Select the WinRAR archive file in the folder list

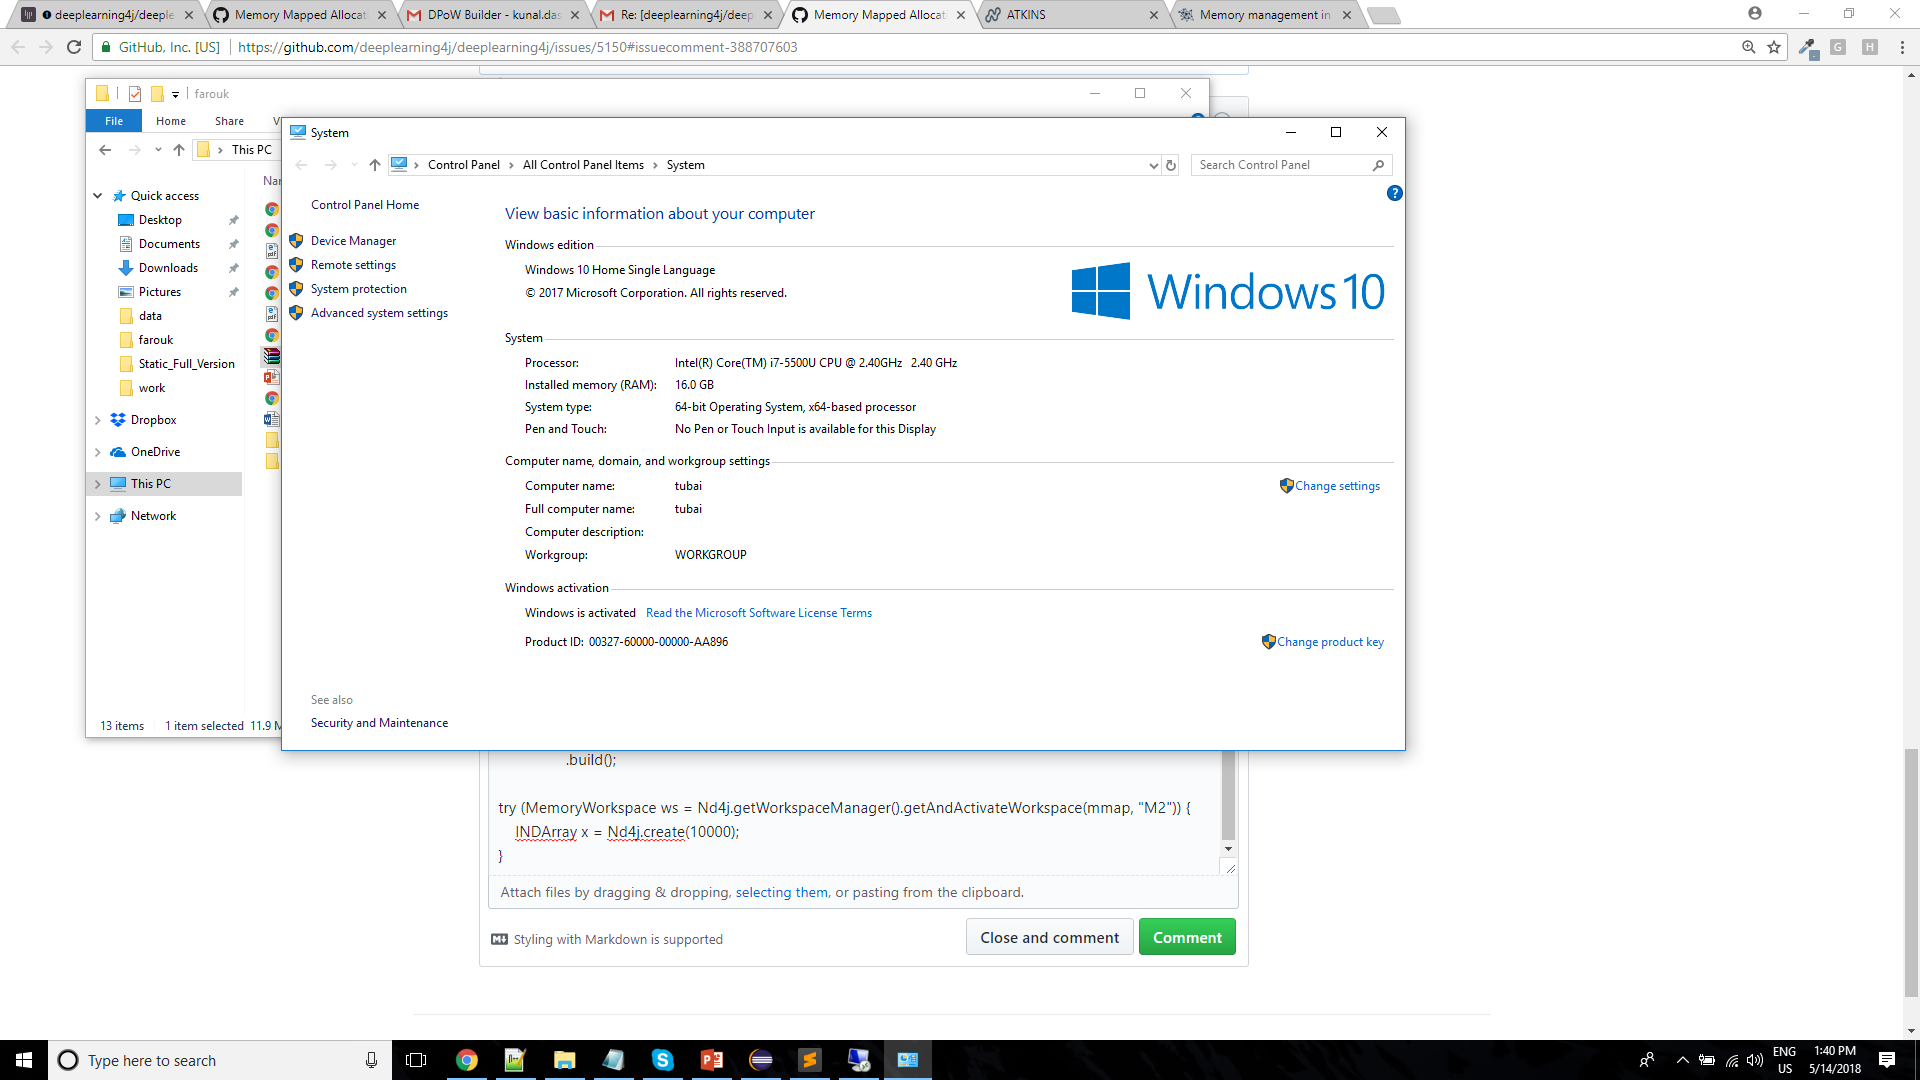click(x=272, y=356)
